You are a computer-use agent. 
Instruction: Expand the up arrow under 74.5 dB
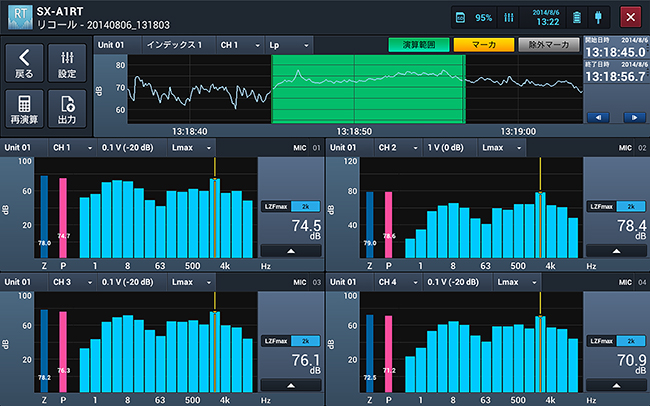[x=291, y=251]
